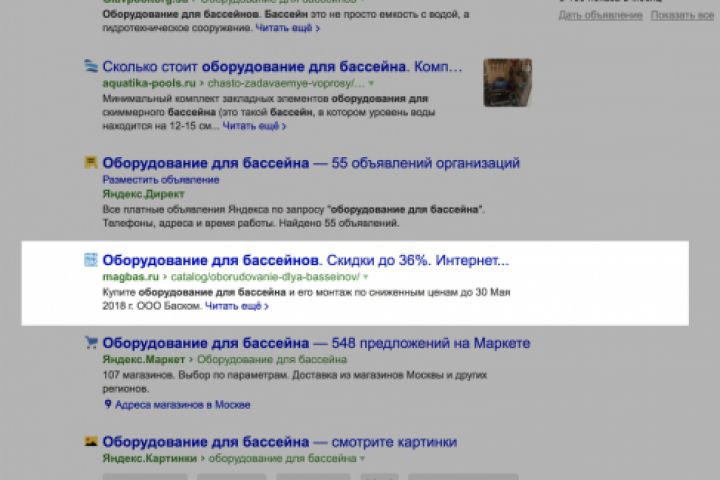720x480 pixels.
Task: Open Сколько стоит оборудование для бассейна result
Action: (282, 67)
